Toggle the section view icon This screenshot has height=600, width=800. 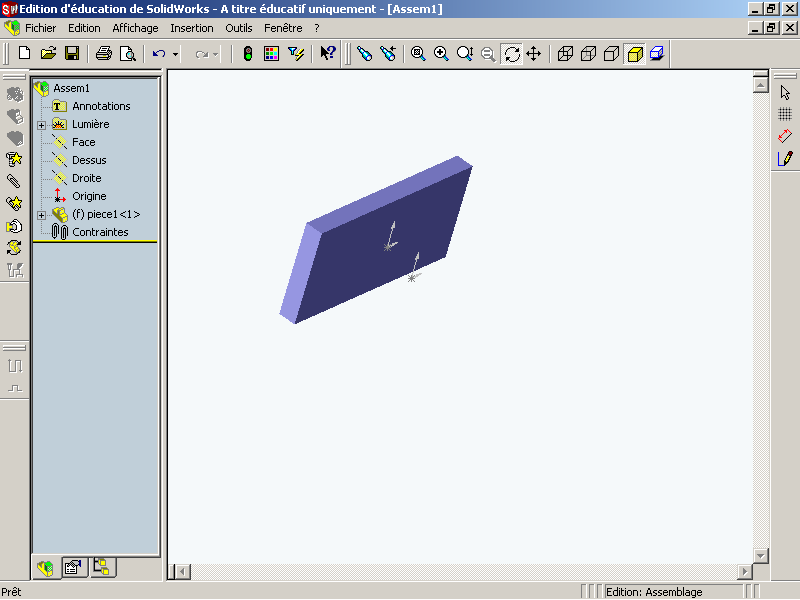657,53
